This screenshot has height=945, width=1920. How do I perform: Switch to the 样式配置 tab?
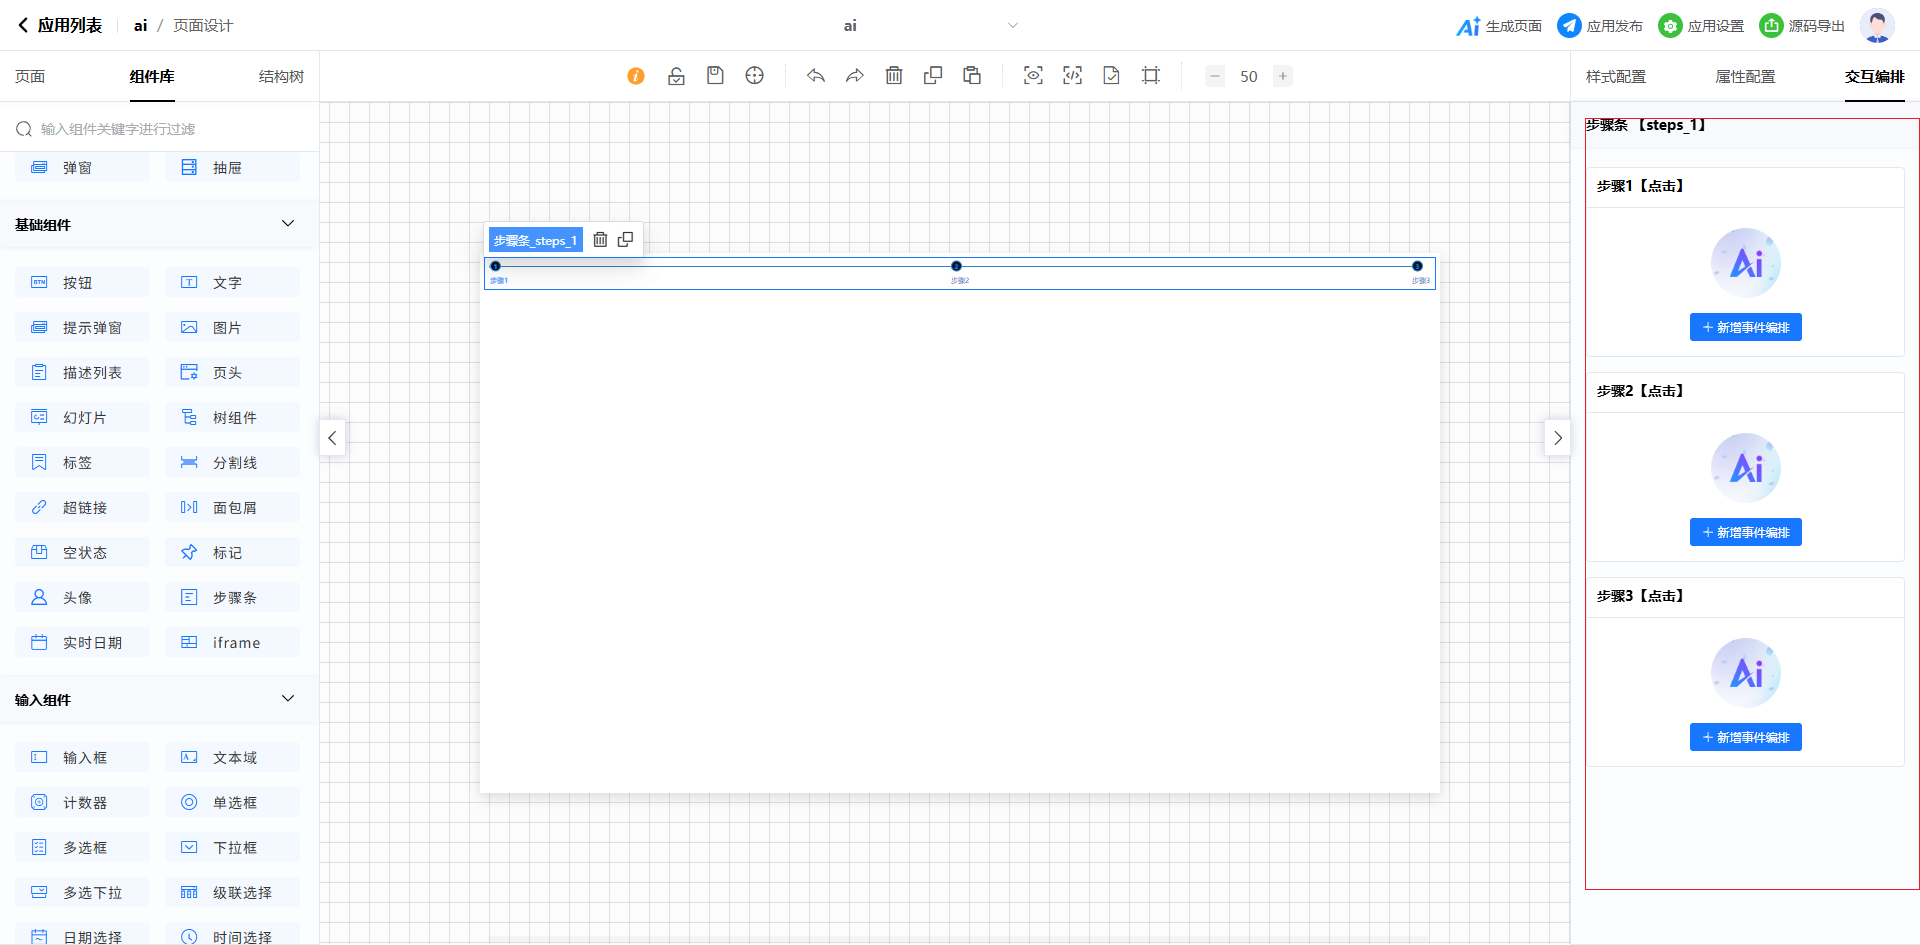pyautogui.click(x=1615, y=77)
